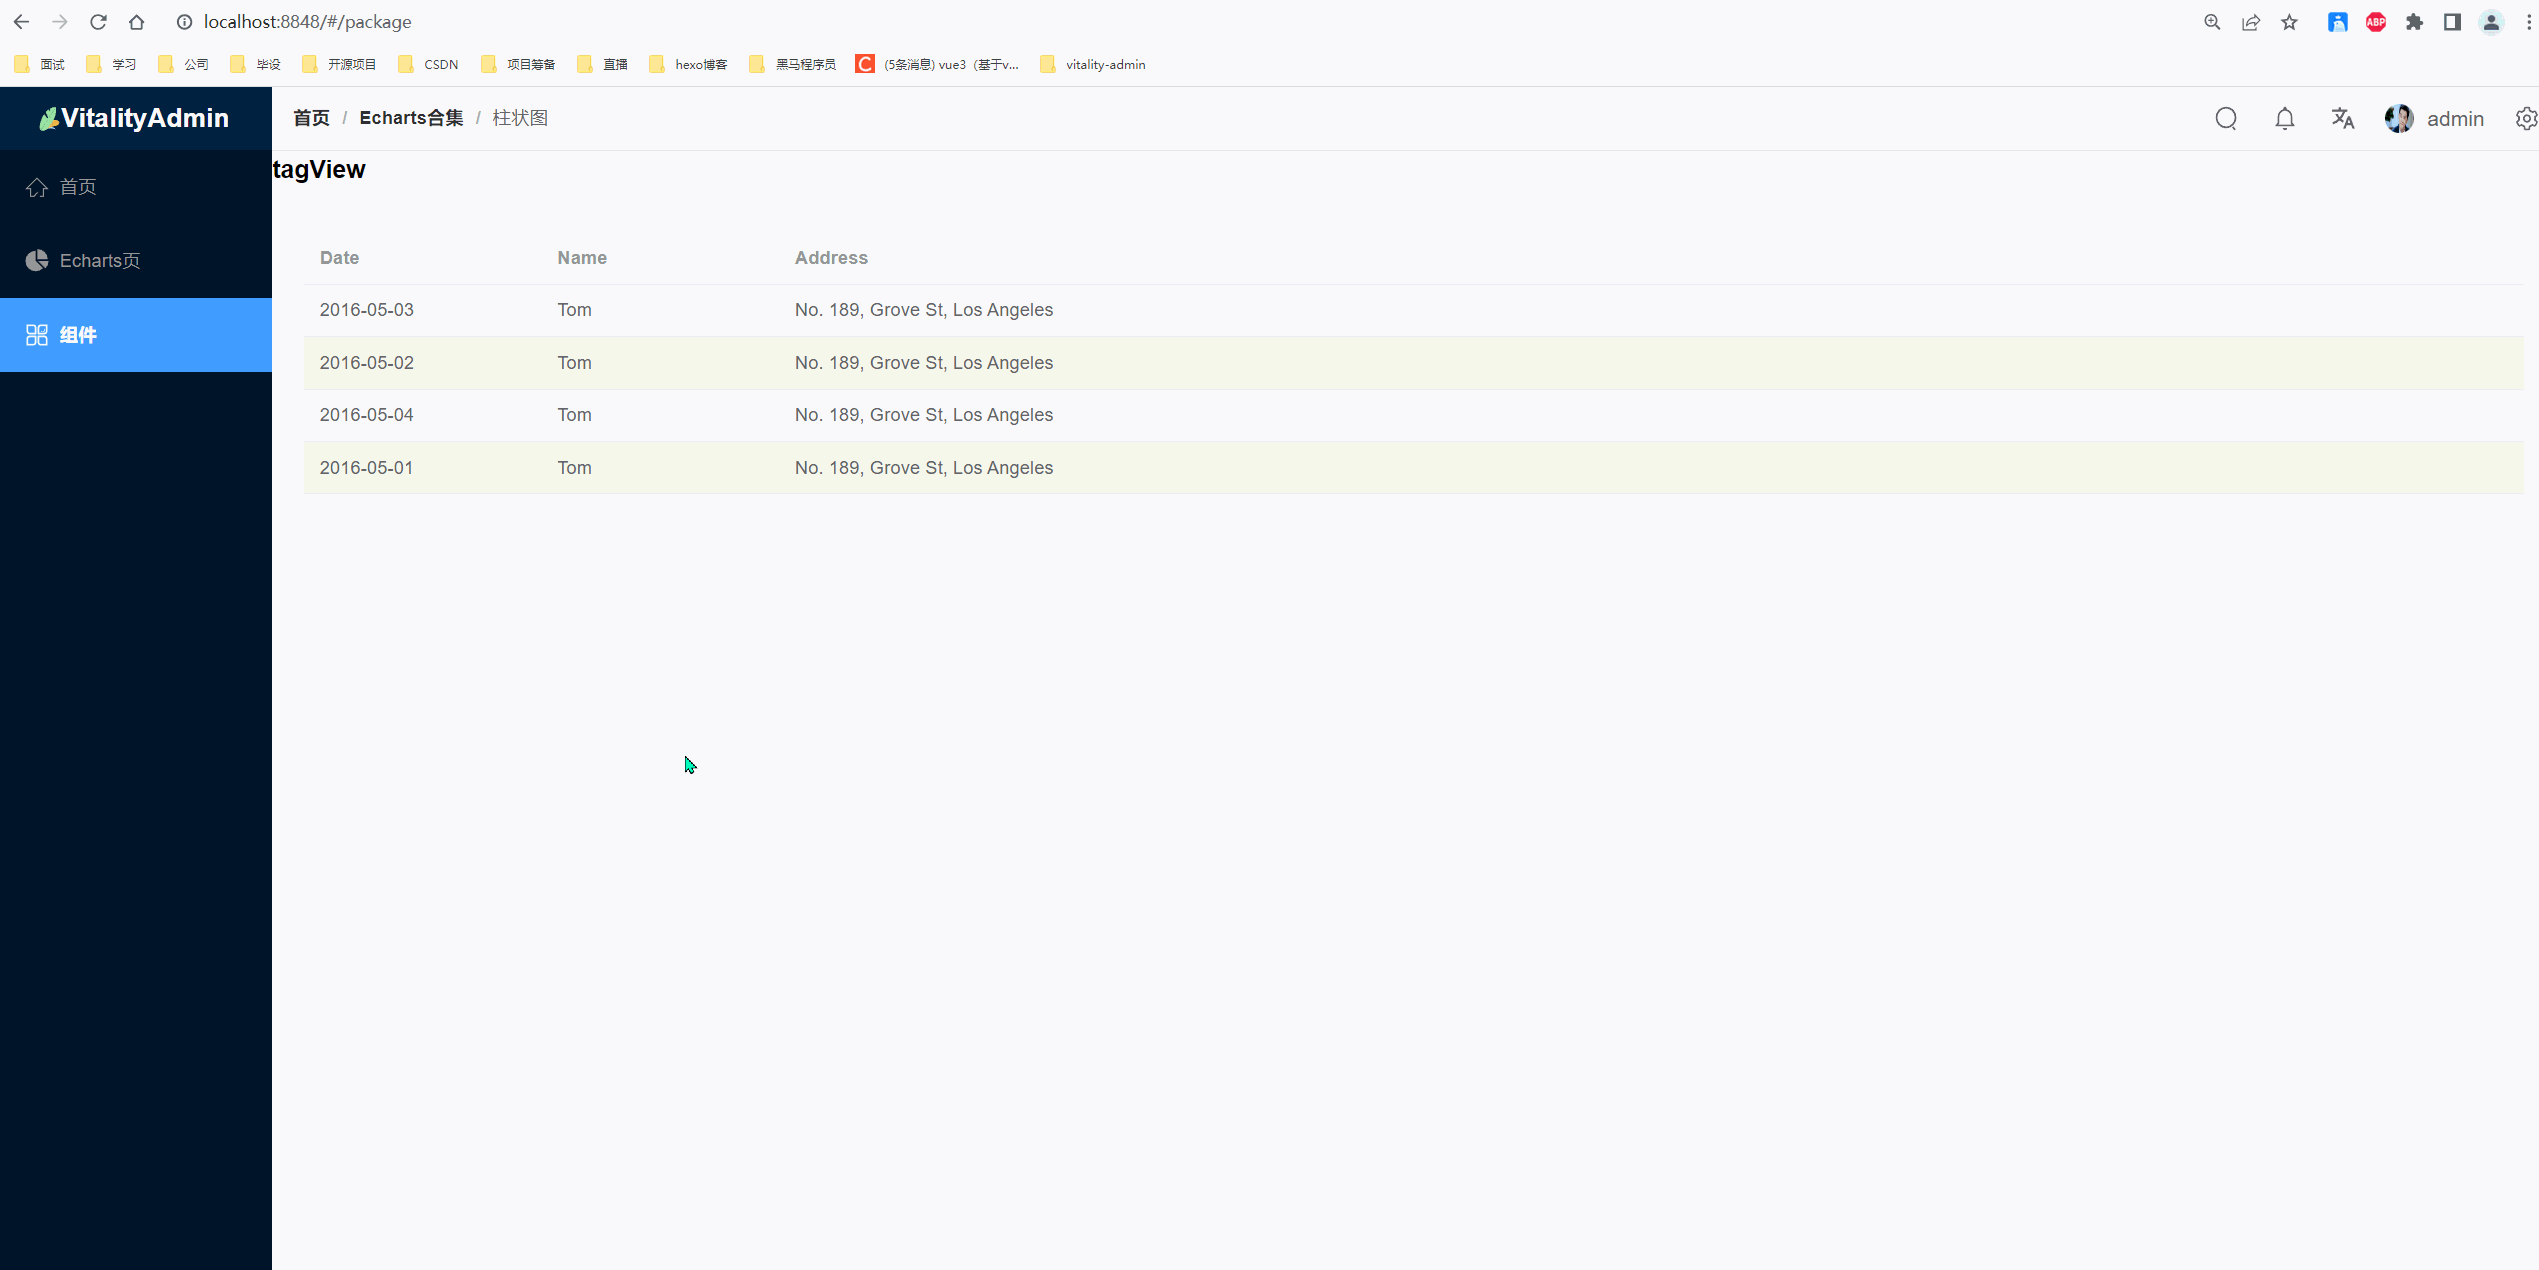
Task: Select the 组件 sidebar menu item
Action: point(78,335)
